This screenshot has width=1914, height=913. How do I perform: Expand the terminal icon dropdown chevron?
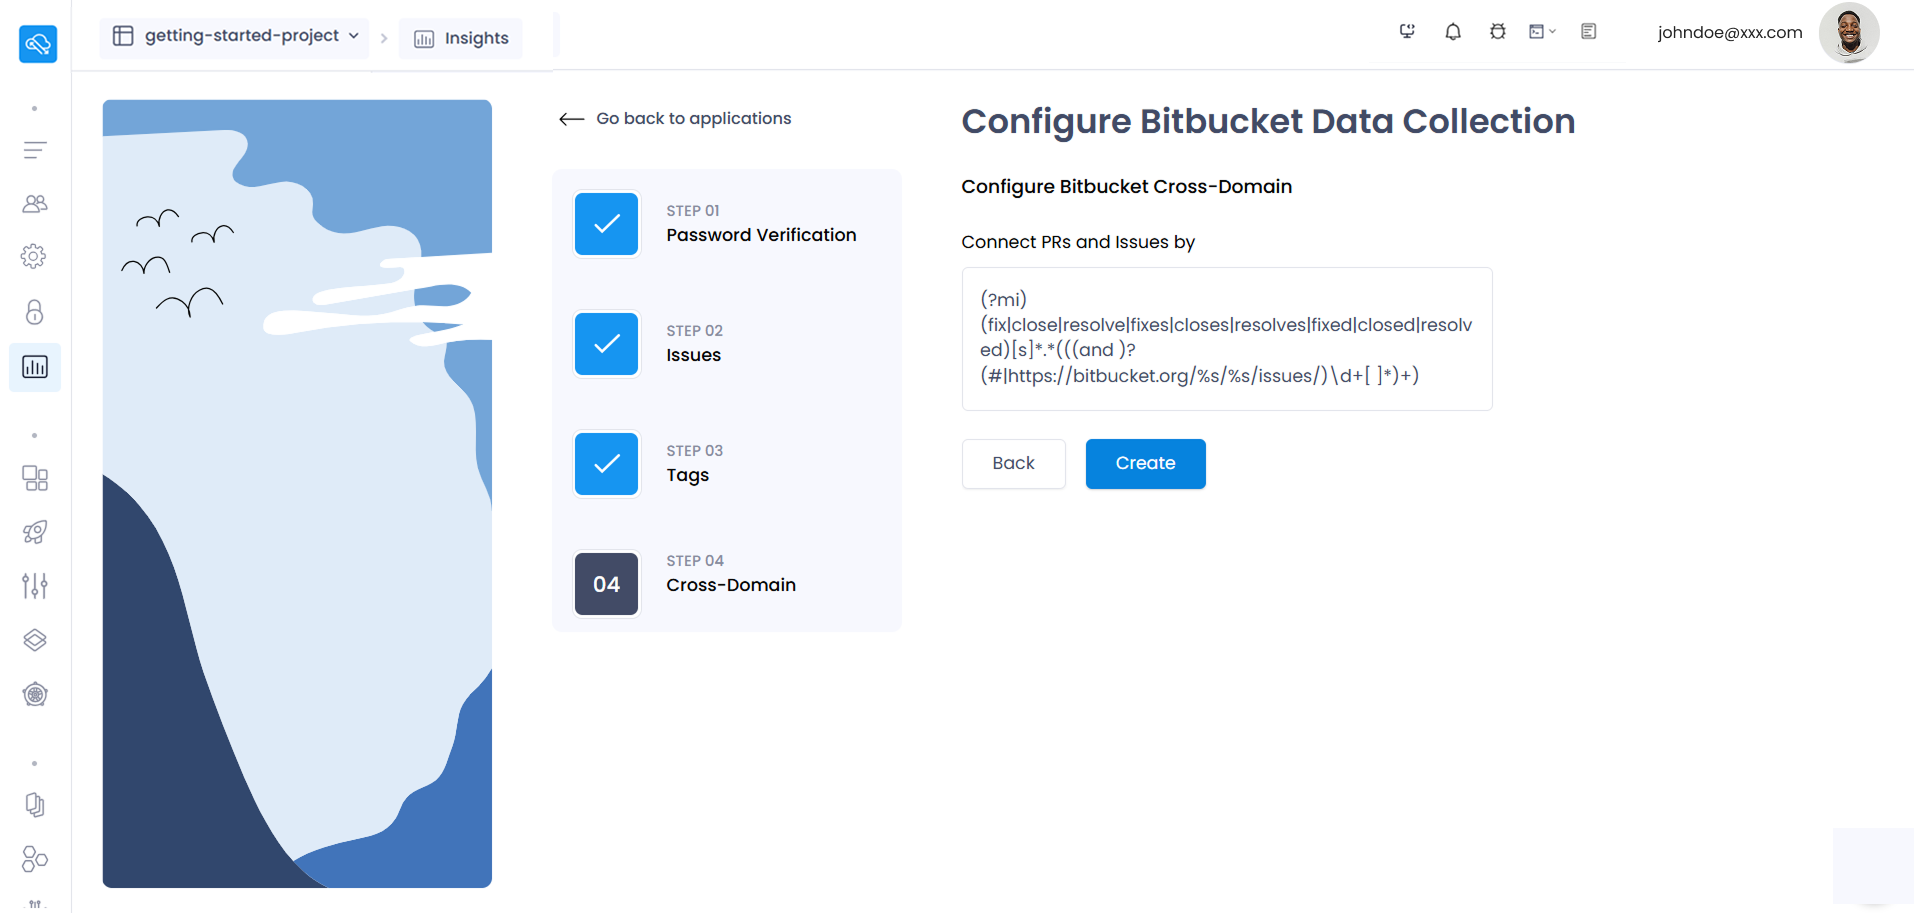coord(1553,32)
